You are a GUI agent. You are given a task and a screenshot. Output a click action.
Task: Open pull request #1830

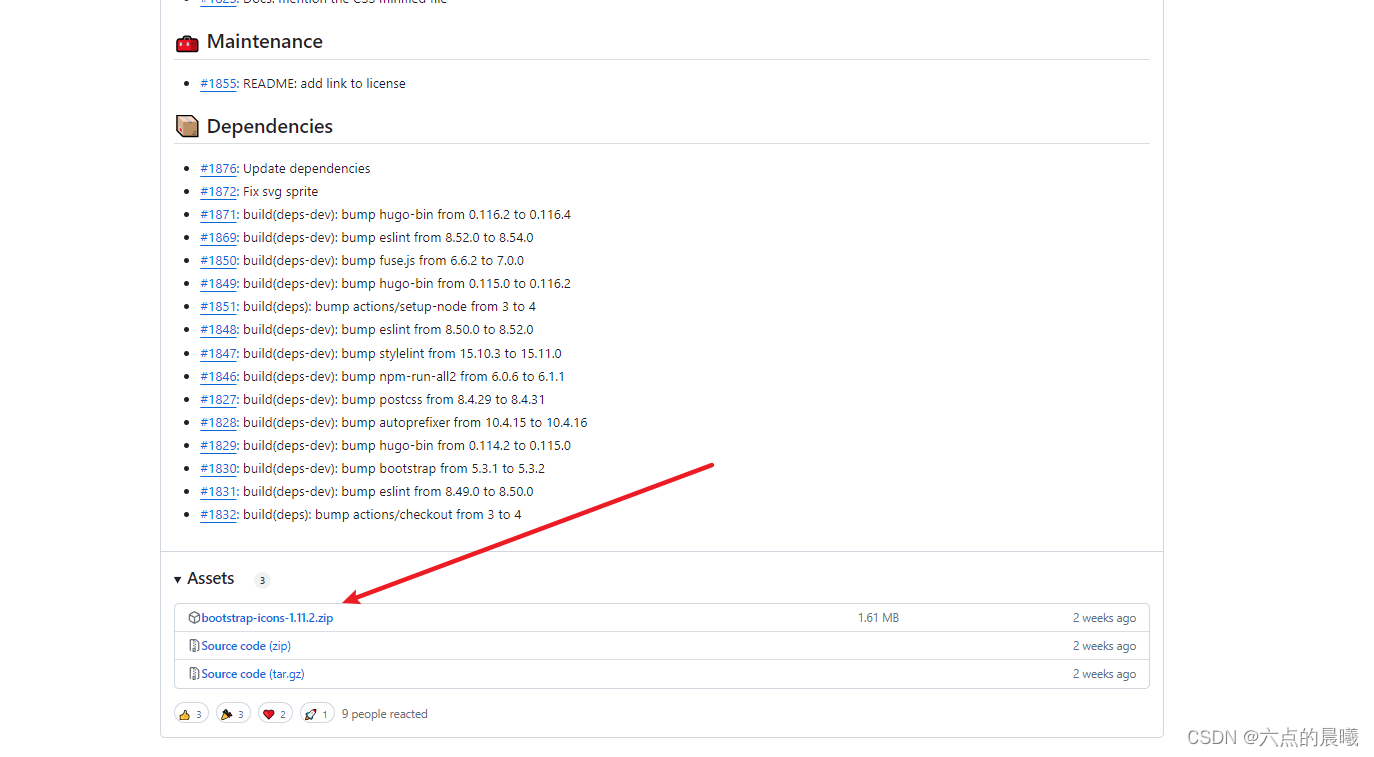click(x=218, y=469)
